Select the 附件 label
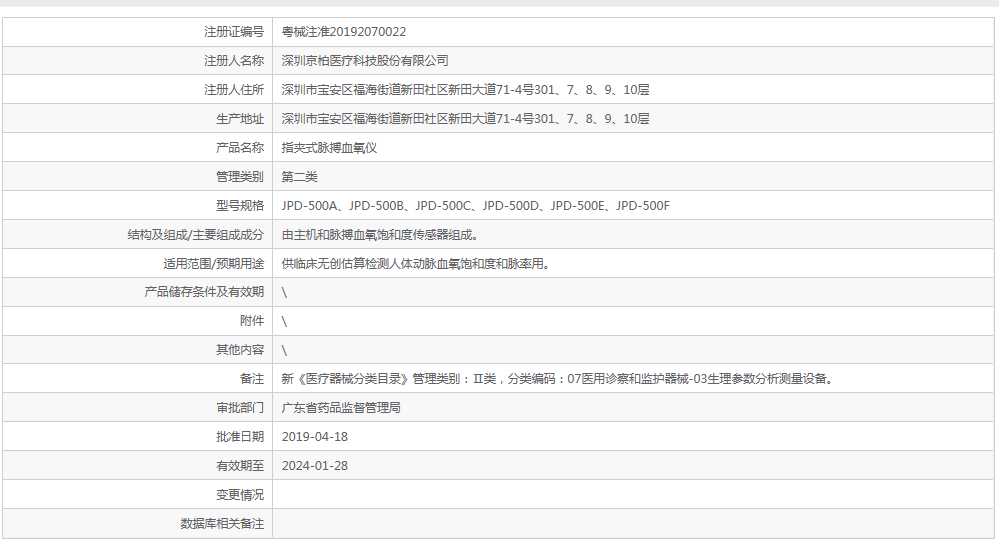 point(252,321)
